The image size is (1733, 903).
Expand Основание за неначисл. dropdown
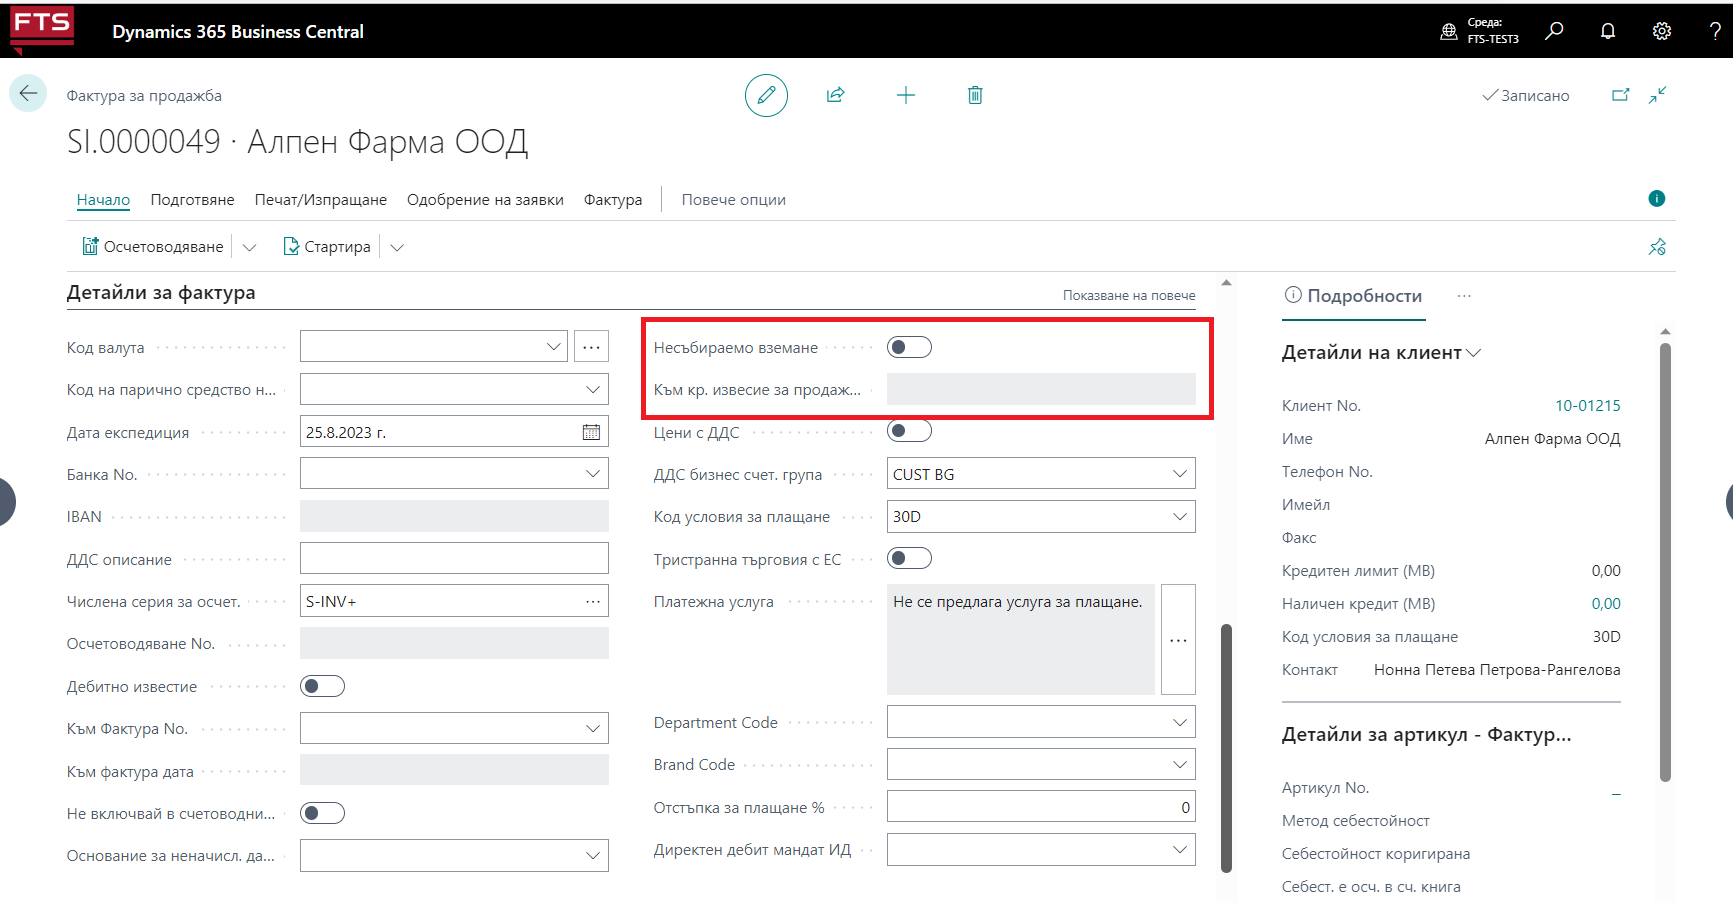coord(593,855)
